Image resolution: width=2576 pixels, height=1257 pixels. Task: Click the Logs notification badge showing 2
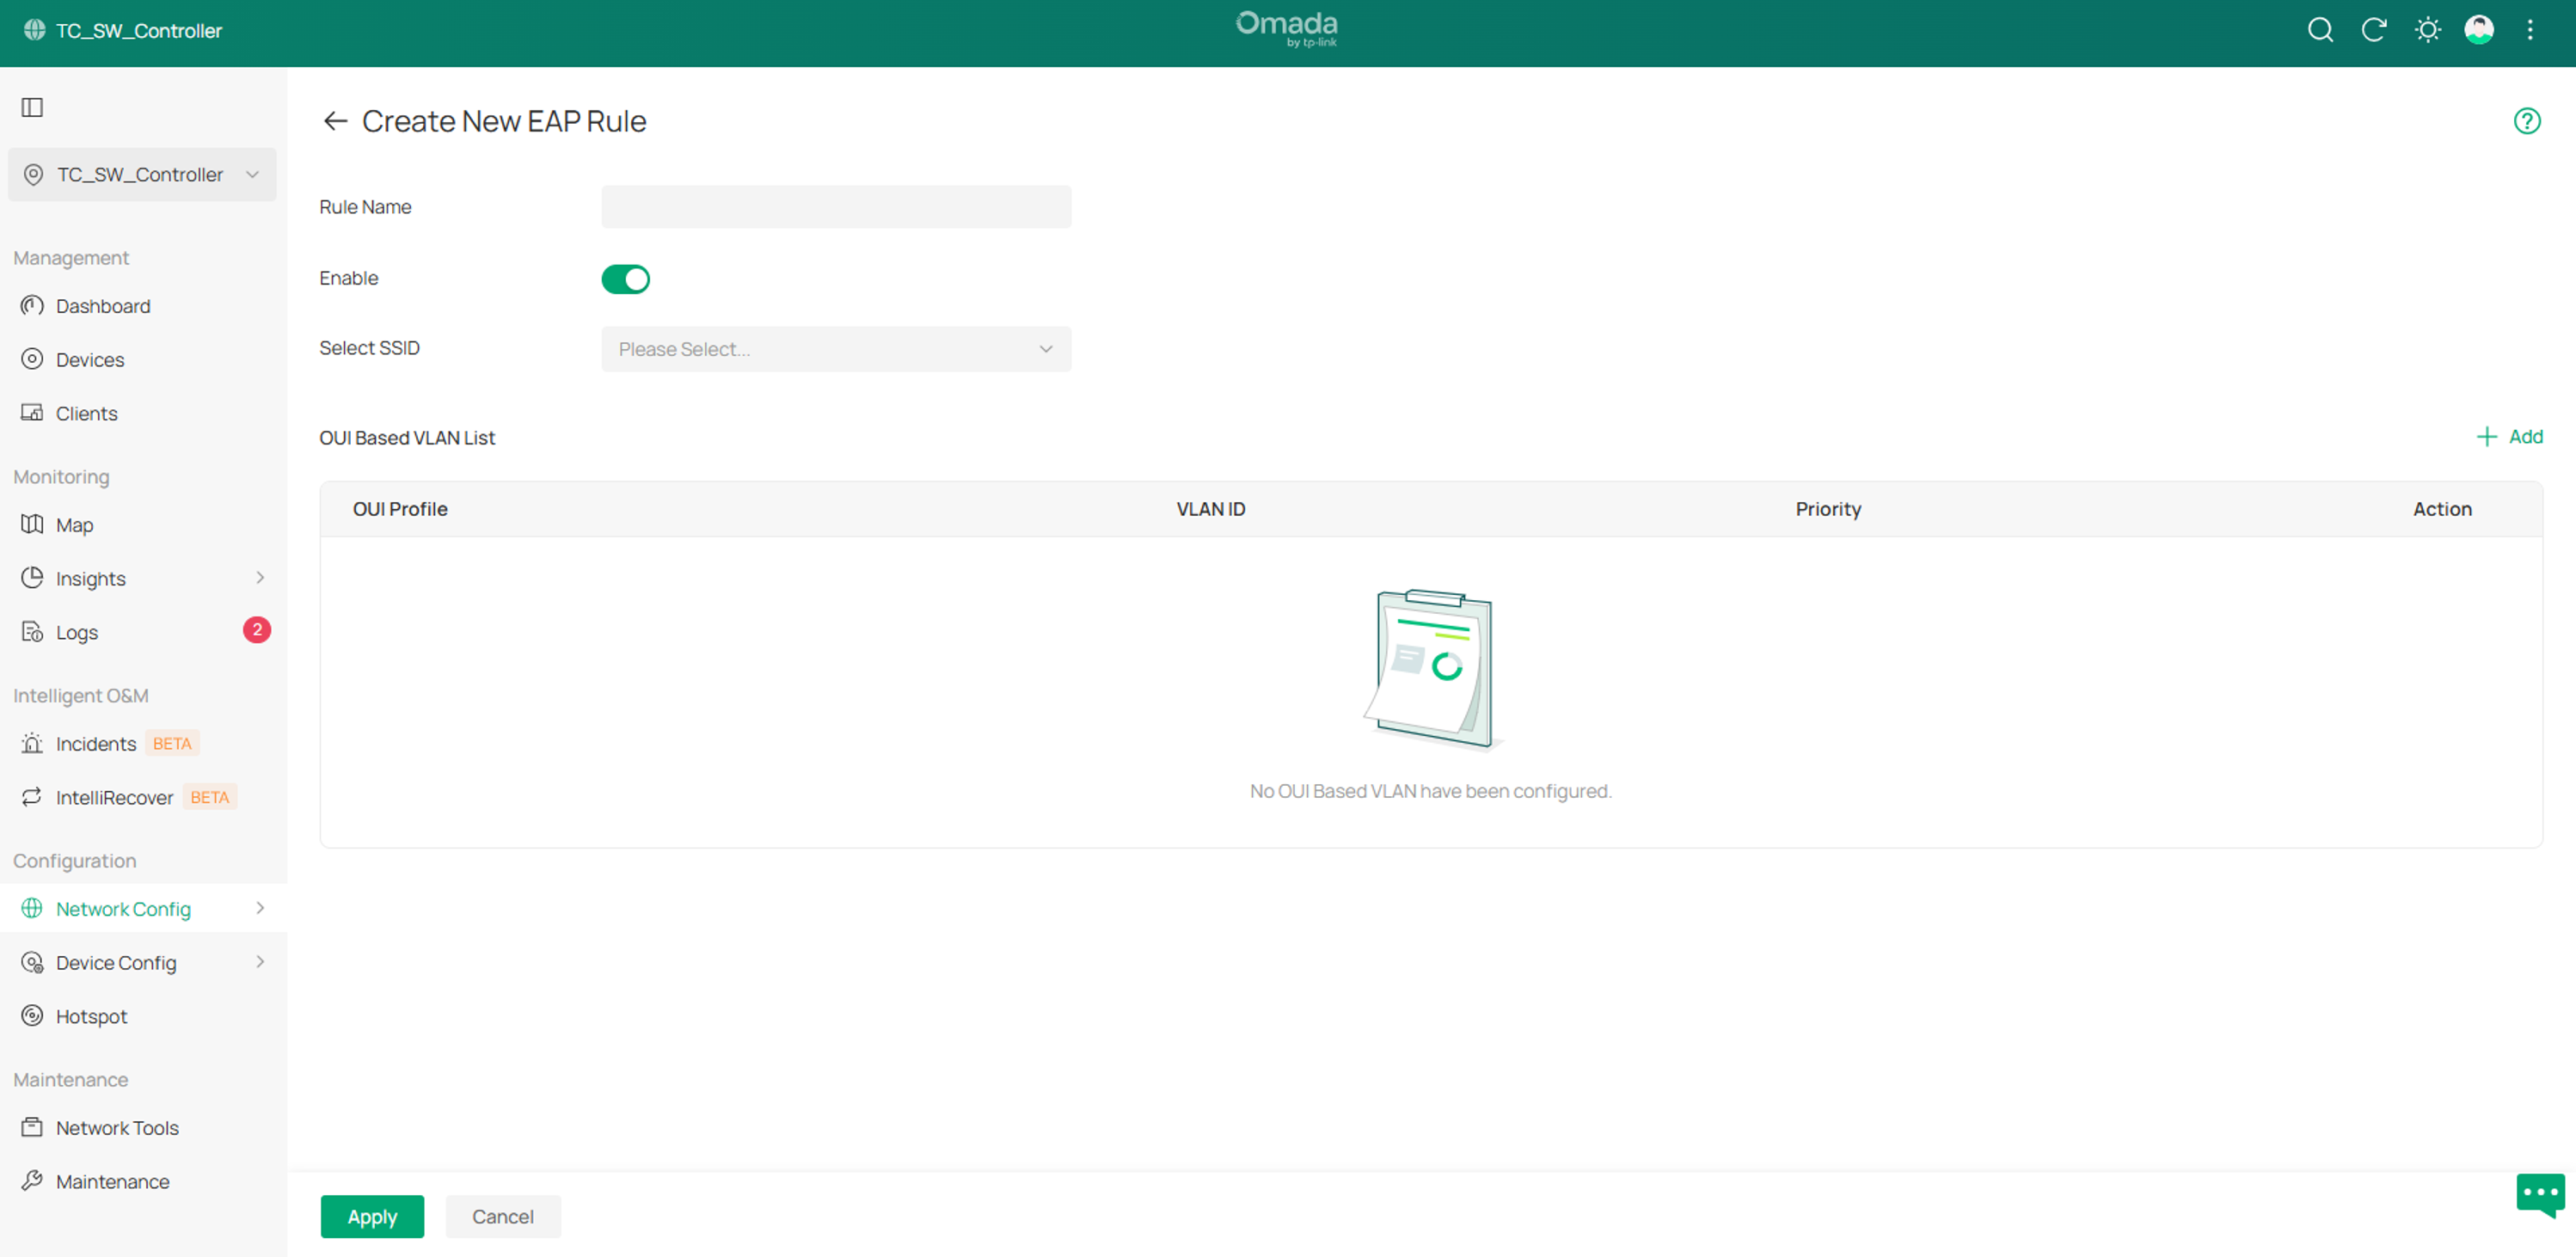(257, 630)
